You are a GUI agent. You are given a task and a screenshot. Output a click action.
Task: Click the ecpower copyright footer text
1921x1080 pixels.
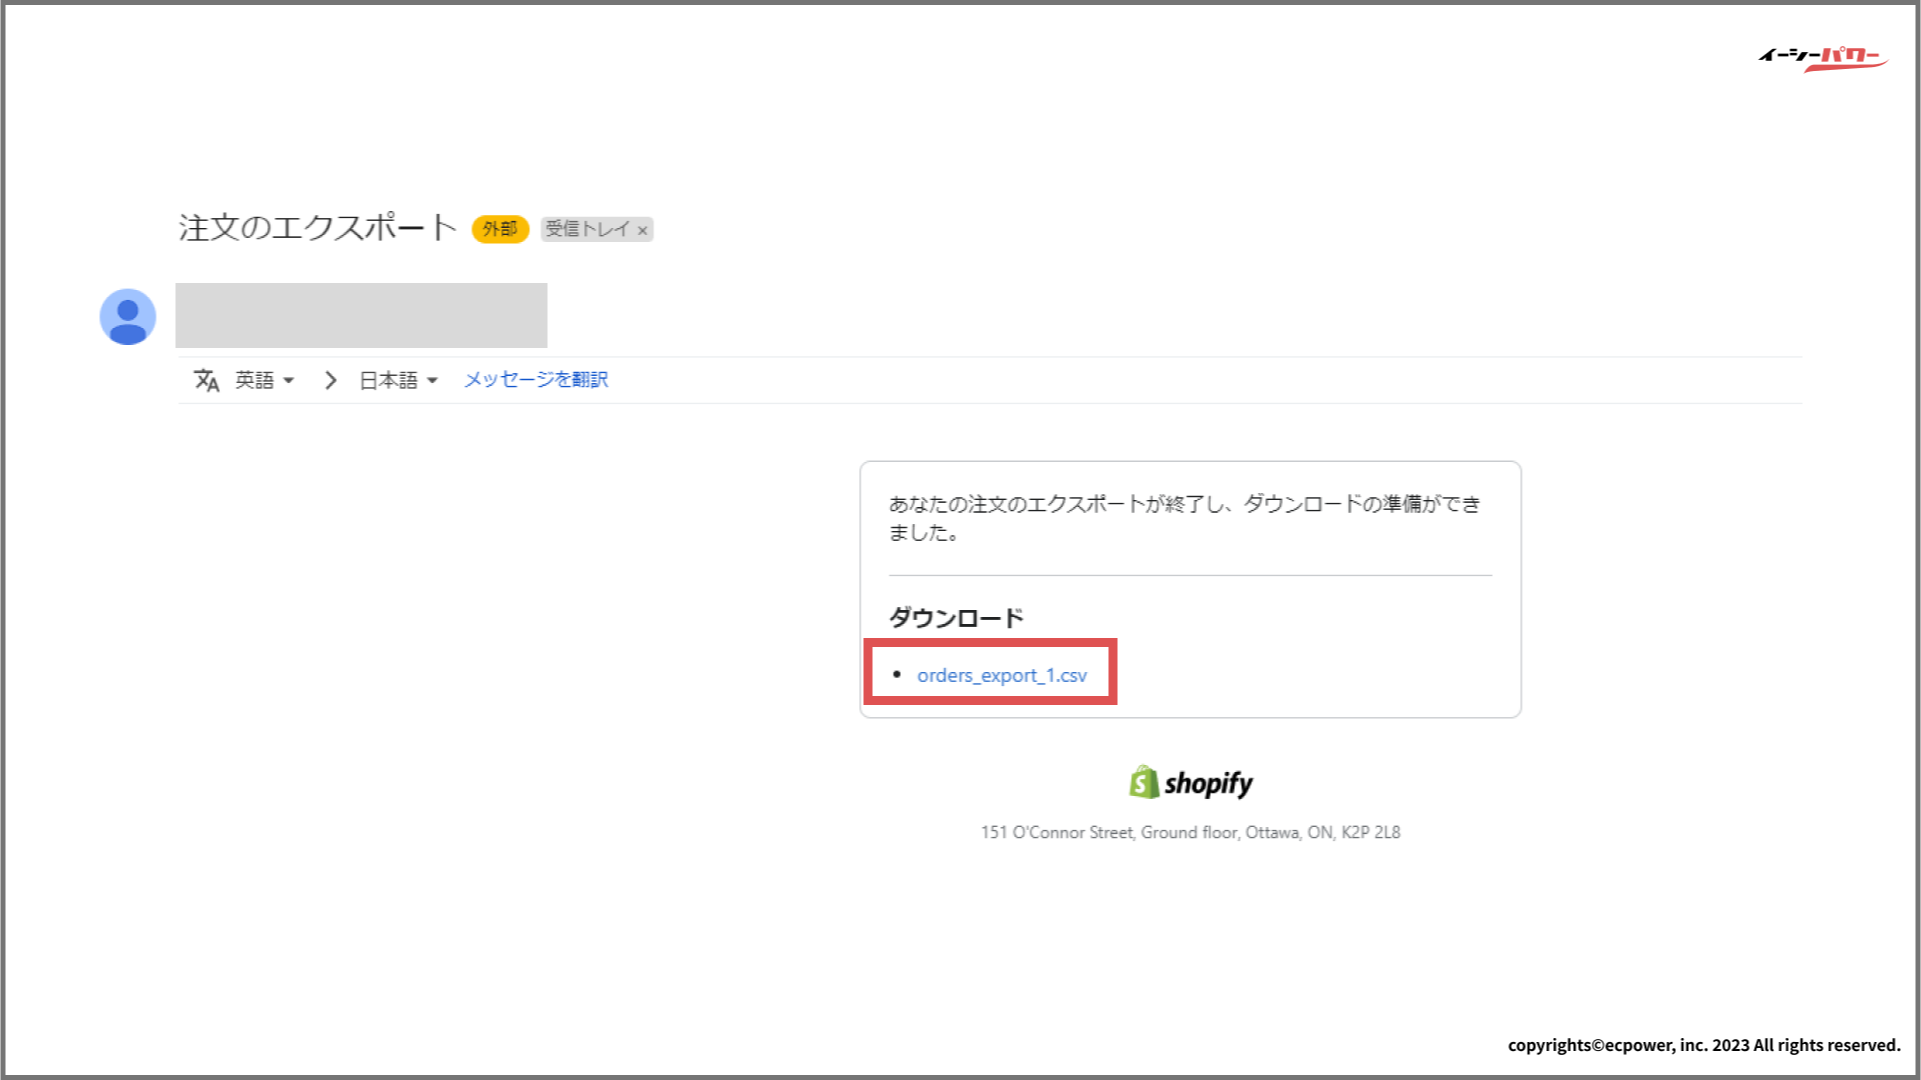(1703, 1045)
